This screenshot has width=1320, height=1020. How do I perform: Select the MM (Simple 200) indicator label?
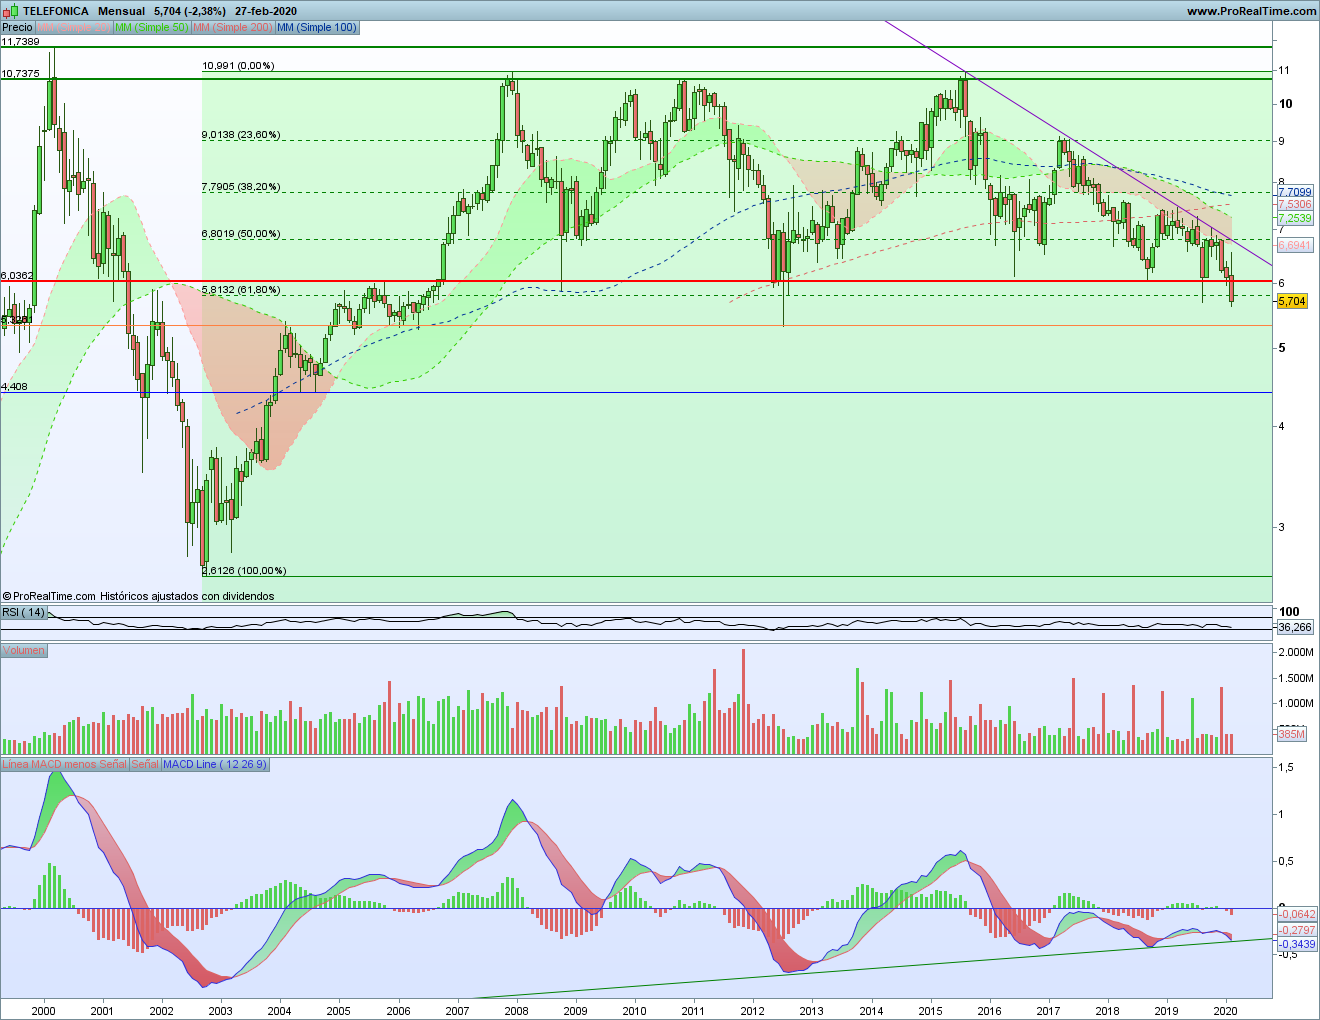232,27
